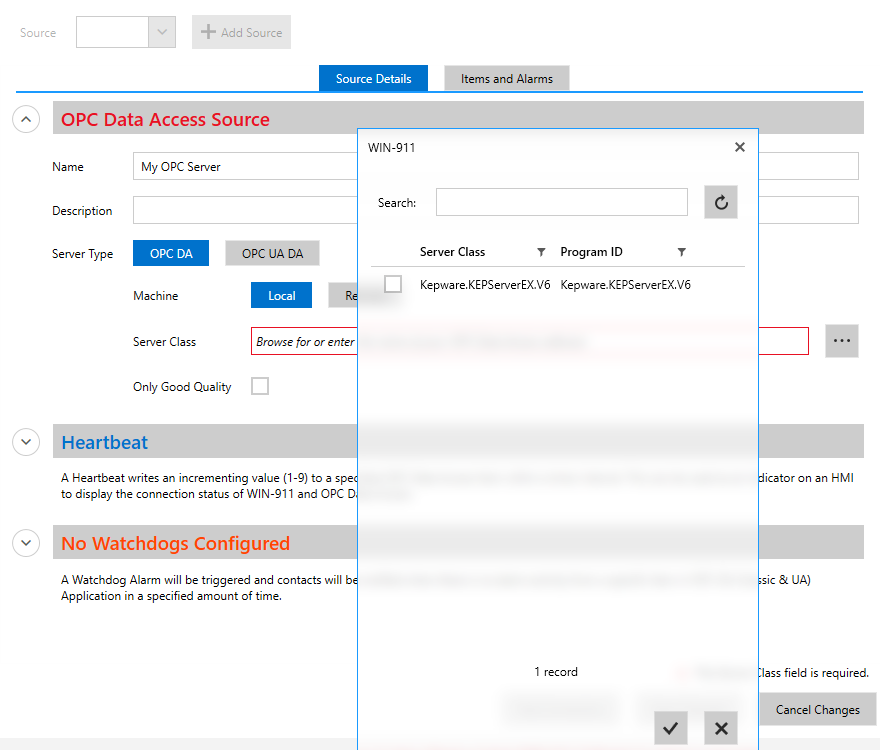The width and height of the screenshot is (880, 750).
Task: Select the Kepware.KEPServerEX.V6 Server Class cell
Action: click(485, 285)
